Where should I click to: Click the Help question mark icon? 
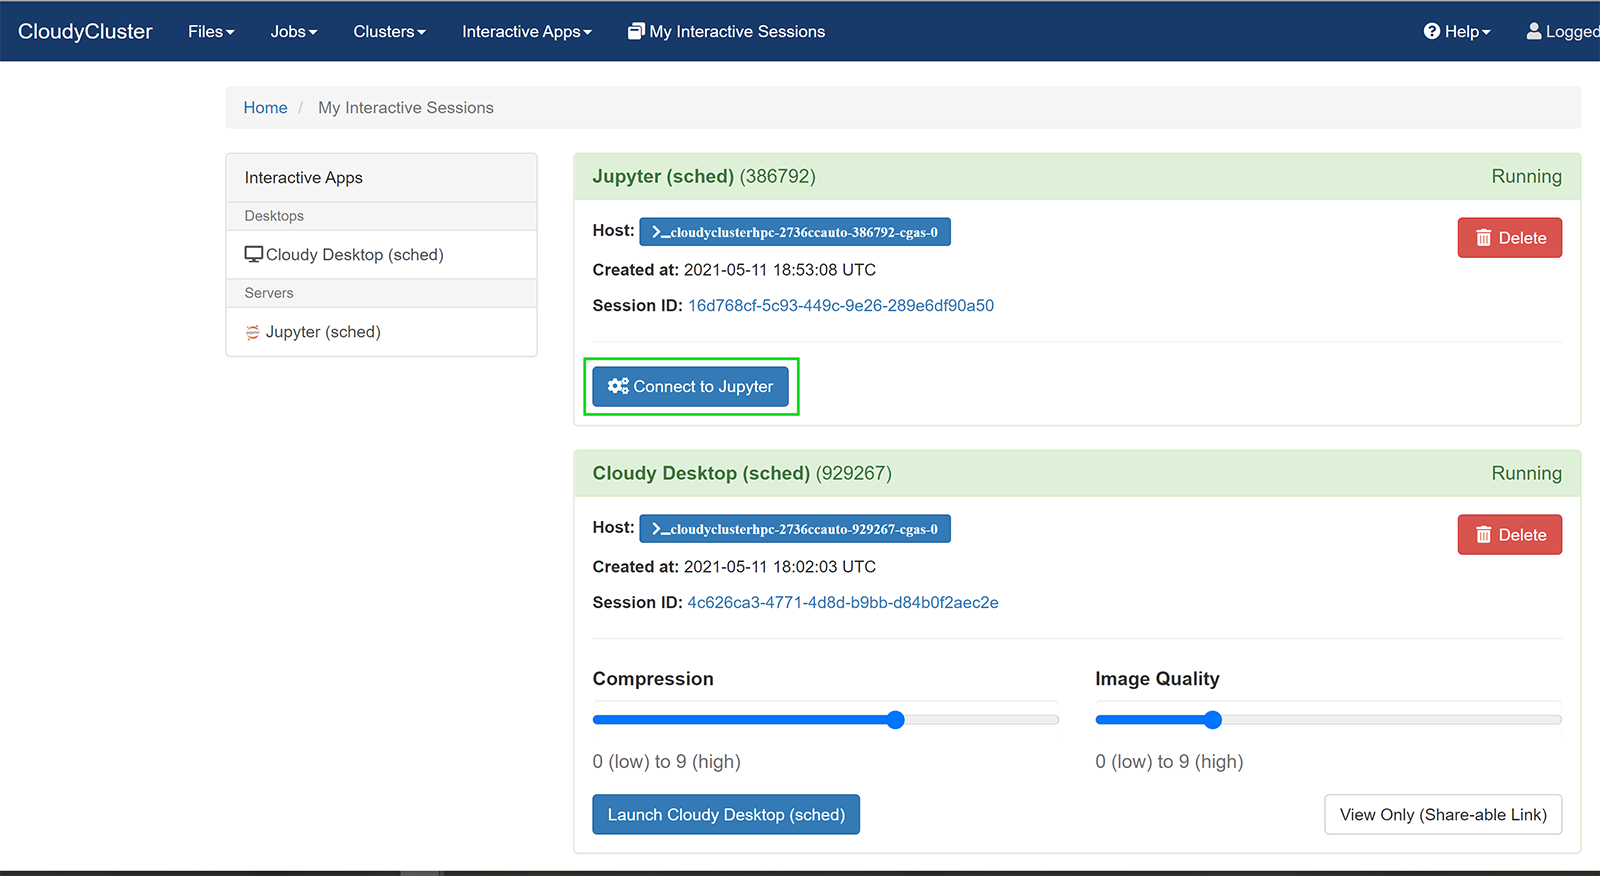coord(1432,31)
